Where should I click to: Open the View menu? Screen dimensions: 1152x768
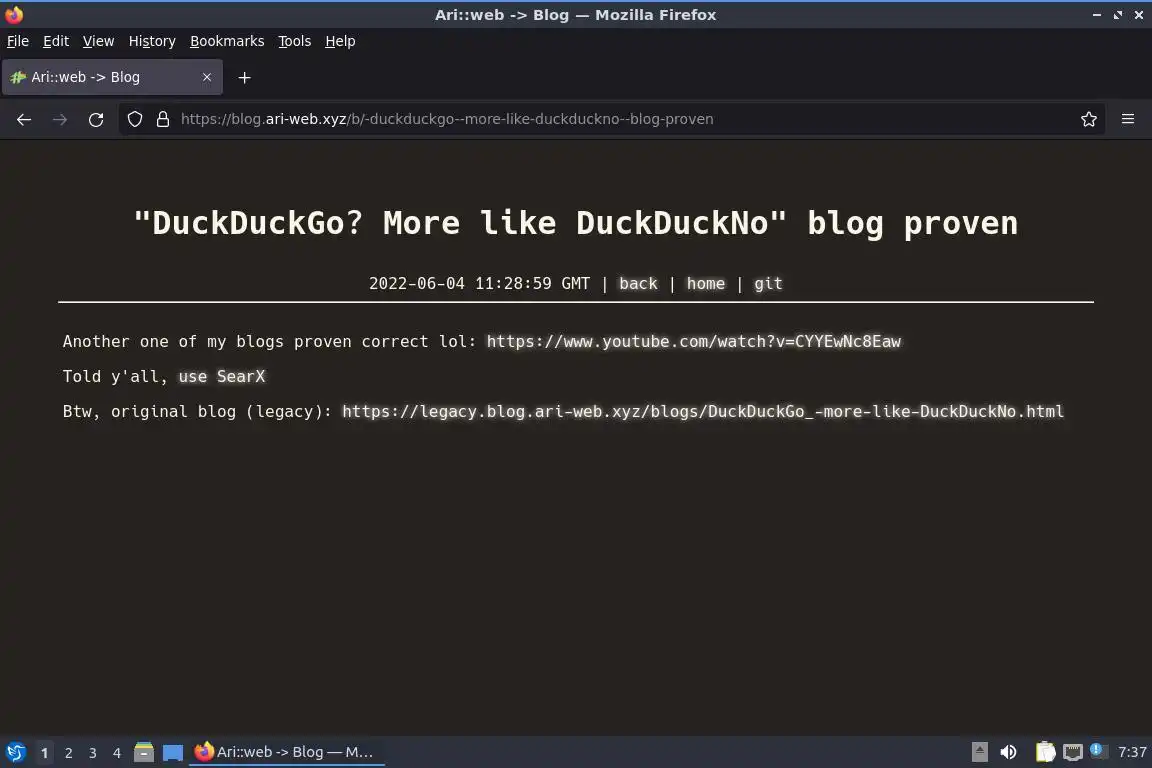tap(98, 41)
